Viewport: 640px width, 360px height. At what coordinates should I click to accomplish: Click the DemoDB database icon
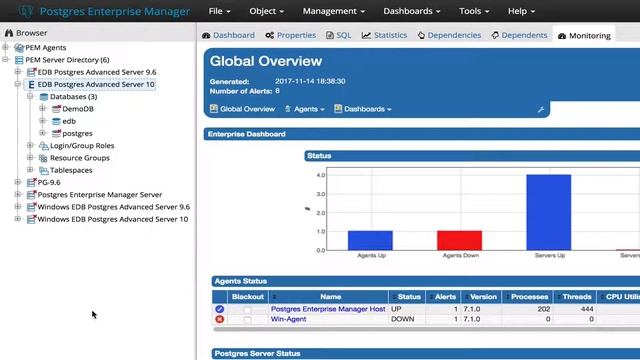point(56,109)
